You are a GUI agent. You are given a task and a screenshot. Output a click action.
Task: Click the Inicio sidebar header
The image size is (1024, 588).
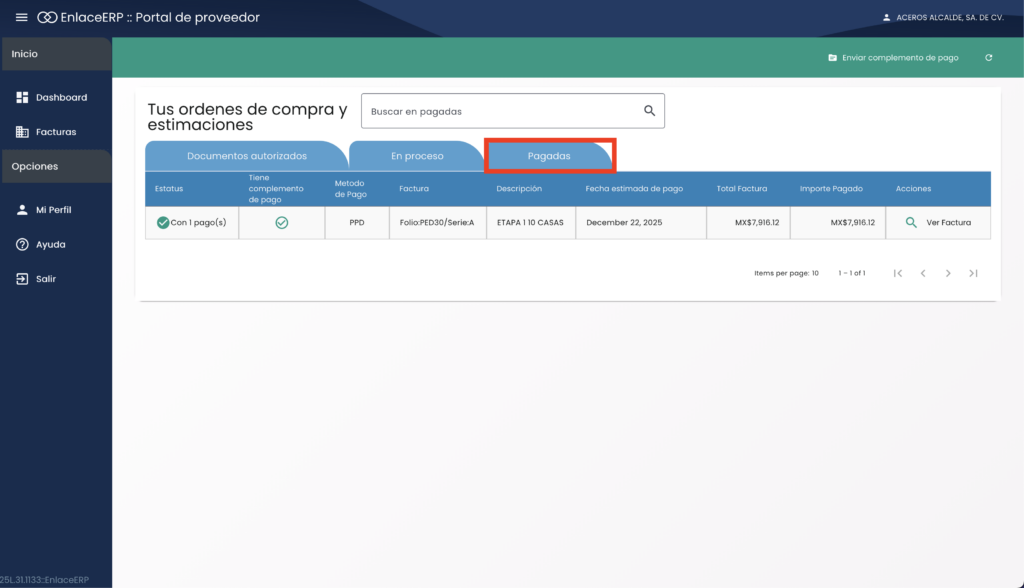click(x=56, y=54)
